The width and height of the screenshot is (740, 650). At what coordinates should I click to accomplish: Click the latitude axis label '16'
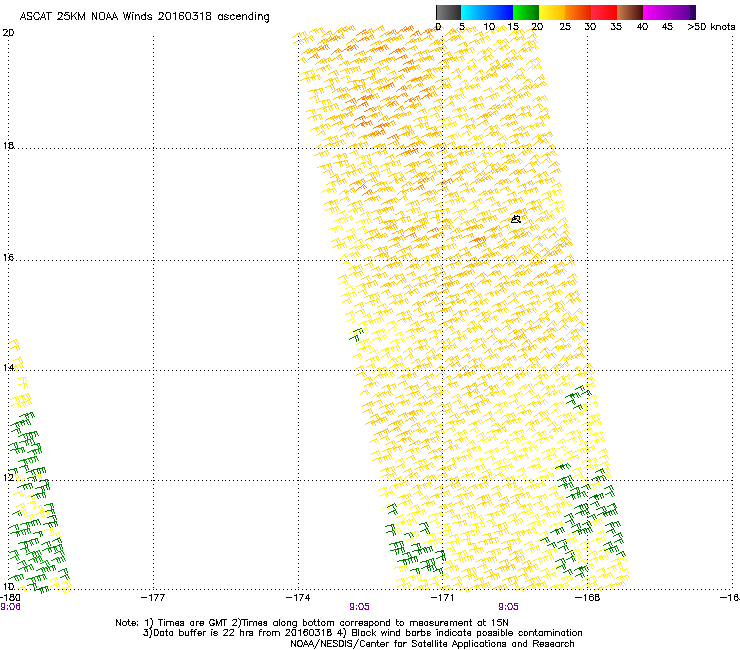(x=8, y=257)
